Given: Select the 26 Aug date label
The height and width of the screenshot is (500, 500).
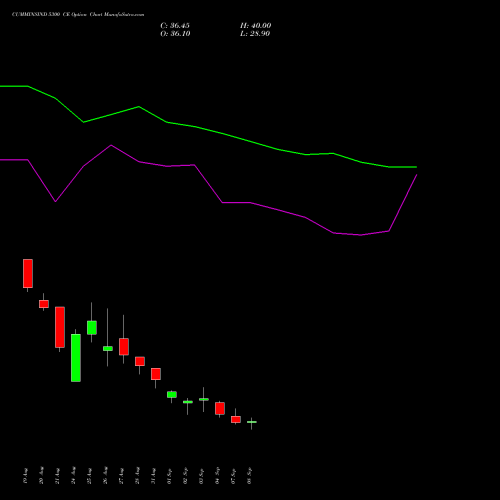Looking at the screenshot, I should coord(106,476).
